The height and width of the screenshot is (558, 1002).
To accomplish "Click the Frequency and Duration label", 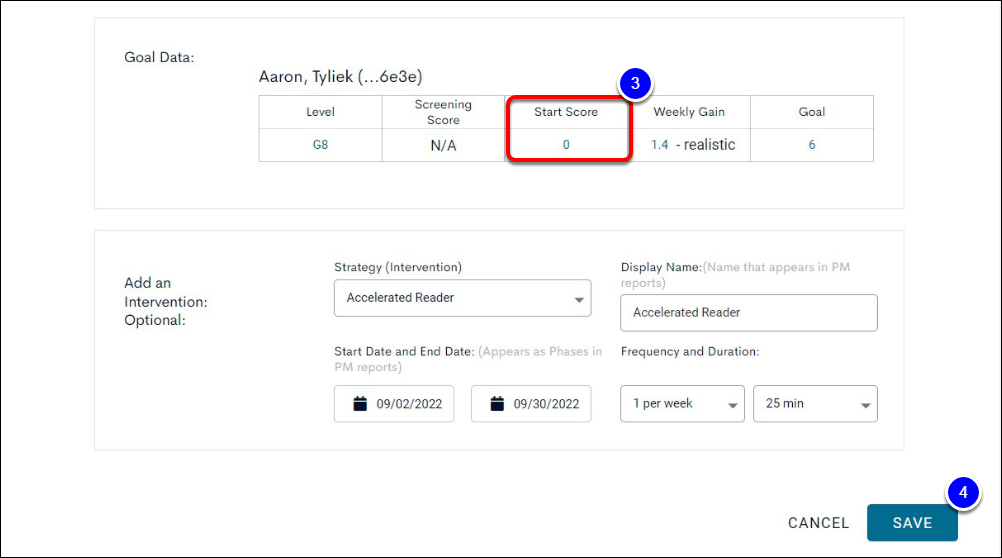I will [x=690, y=352].
